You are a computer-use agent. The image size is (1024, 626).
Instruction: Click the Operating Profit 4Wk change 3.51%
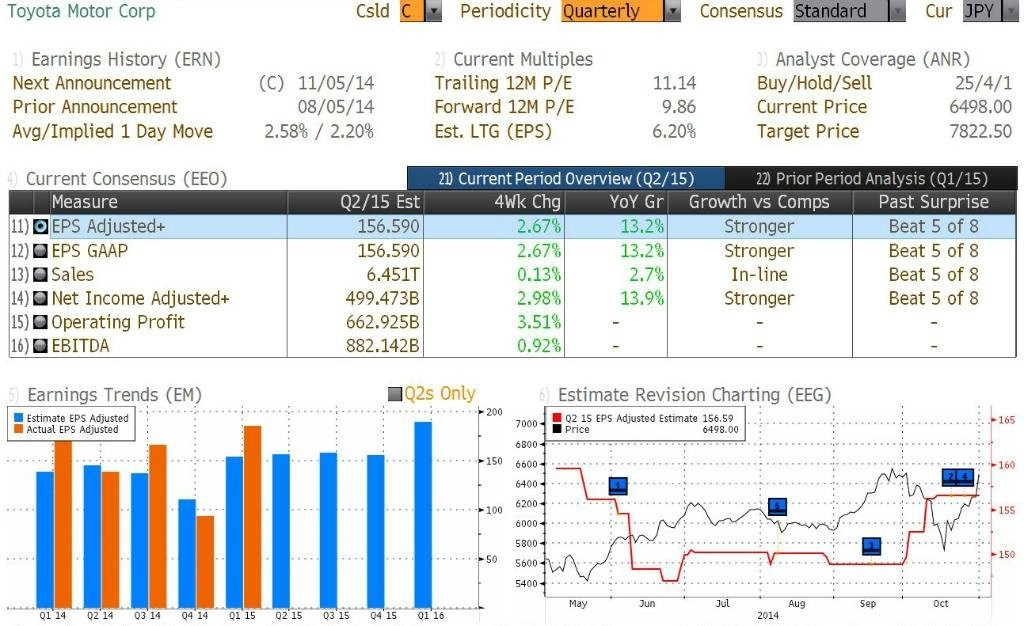[539, 322]
